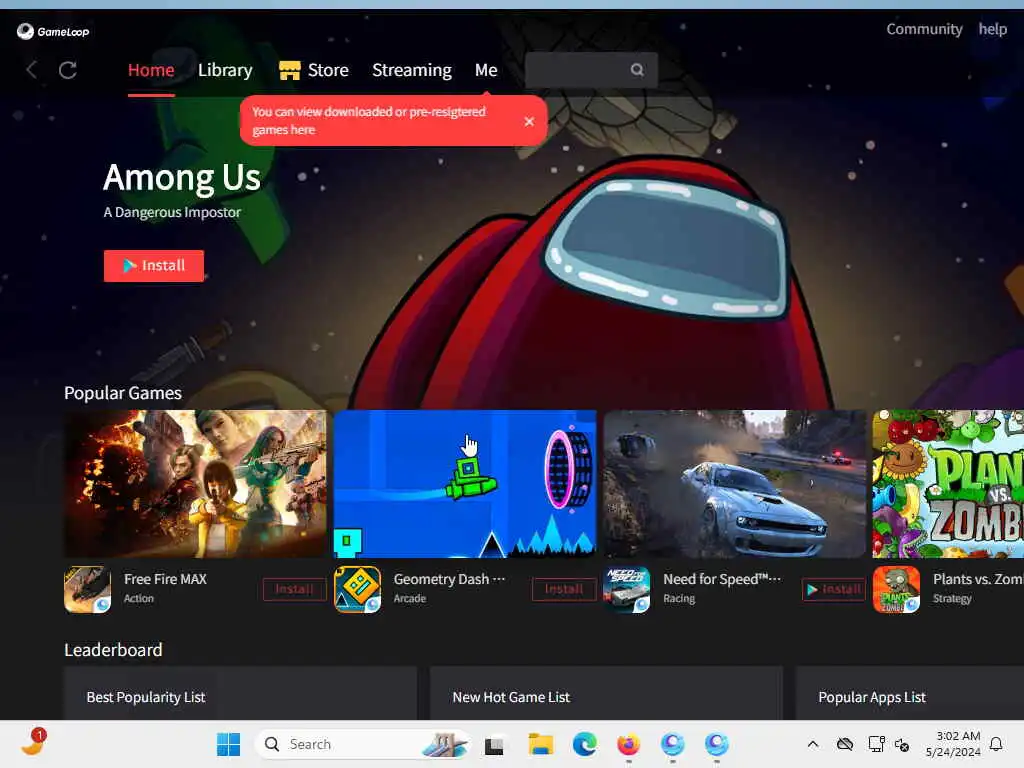The image size is (1024, 768).
Task: Click the Popular Games heading
Action: pos(123,393)
